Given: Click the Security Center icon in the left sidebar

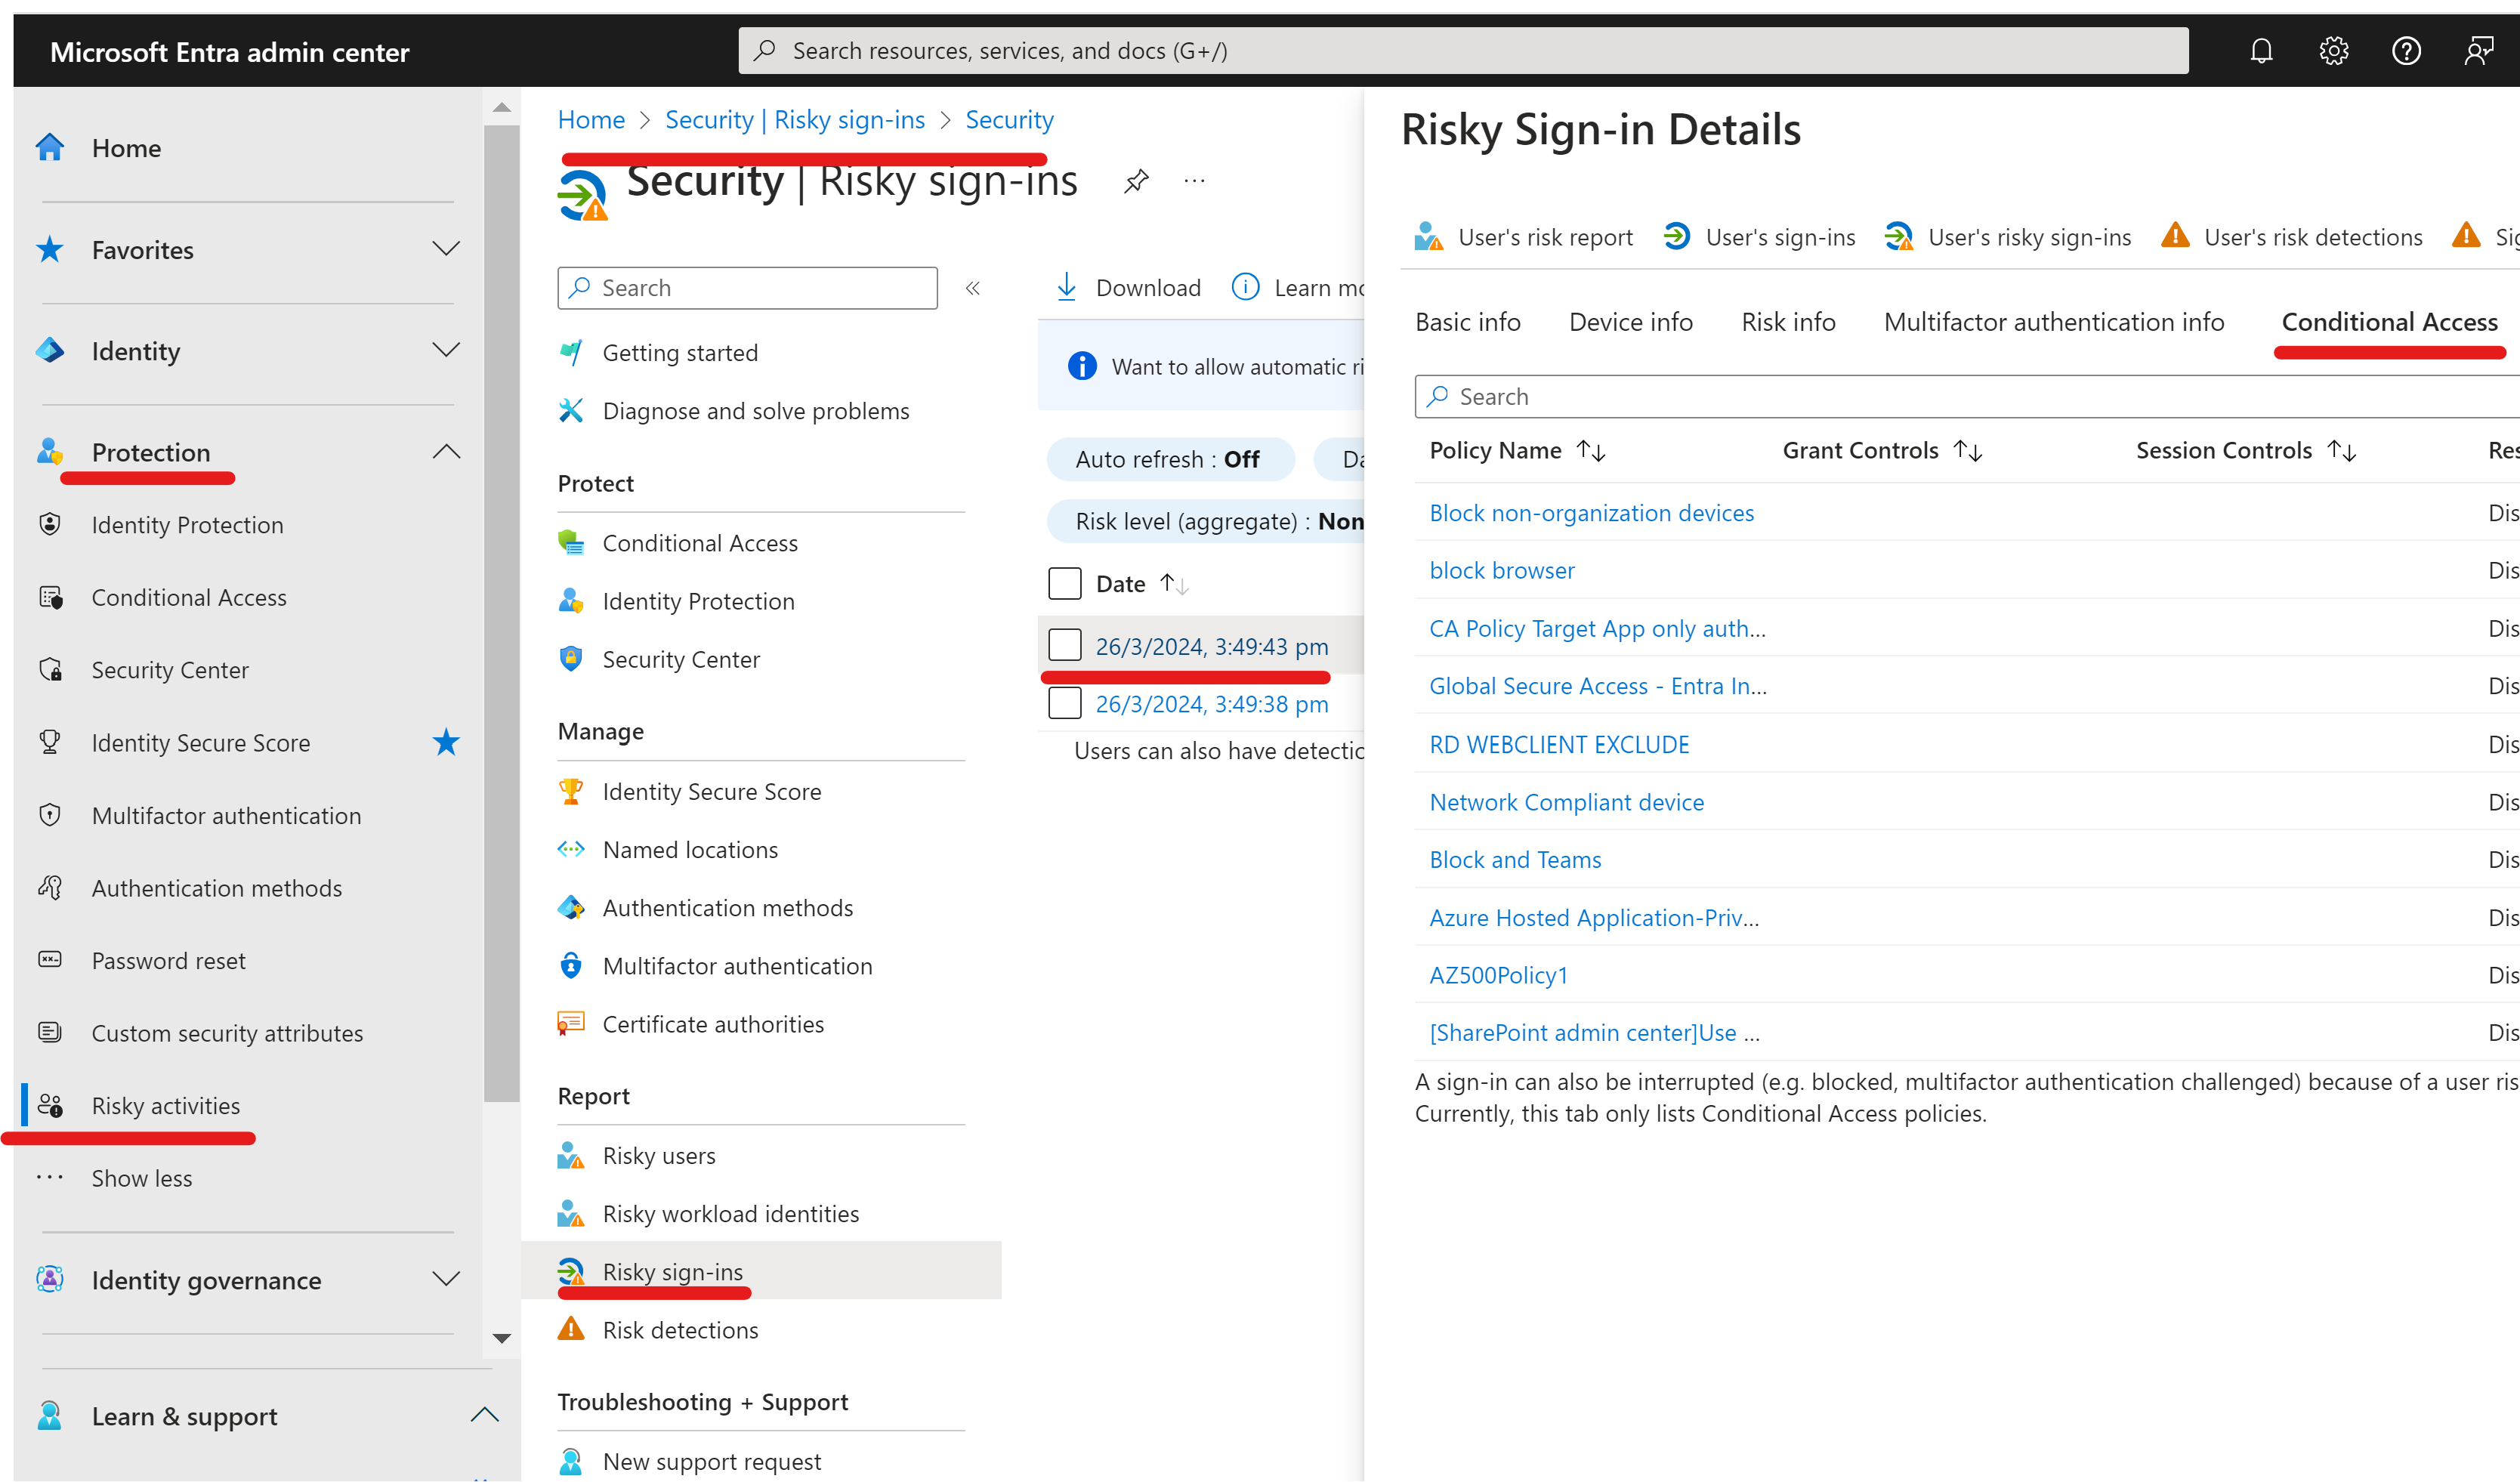Looking at the screenshot, I should [49, 669].
